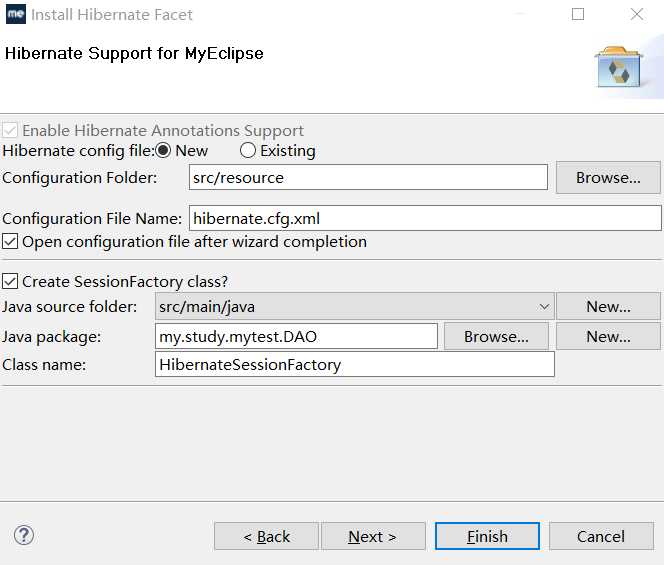Screen dimensions: 664x565
Task: Focus the Configuration File Name field
Action: click(425, 219)
